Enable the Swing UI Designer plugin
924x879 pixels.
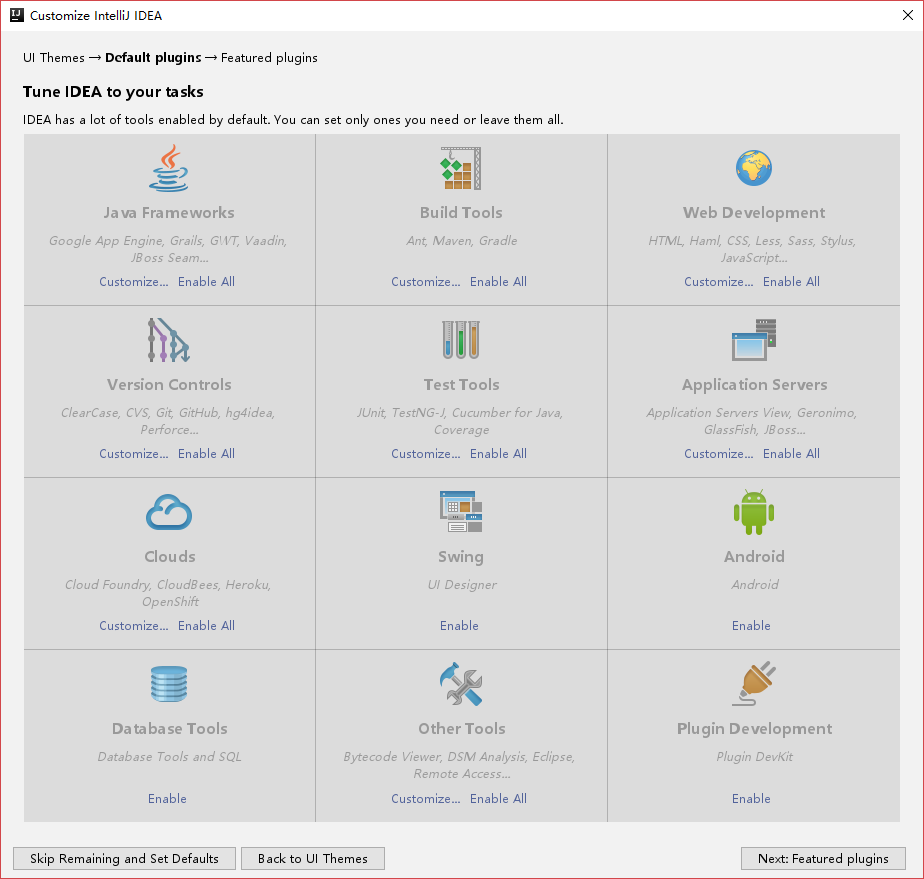pyautogui.click(x=459, y=626)
